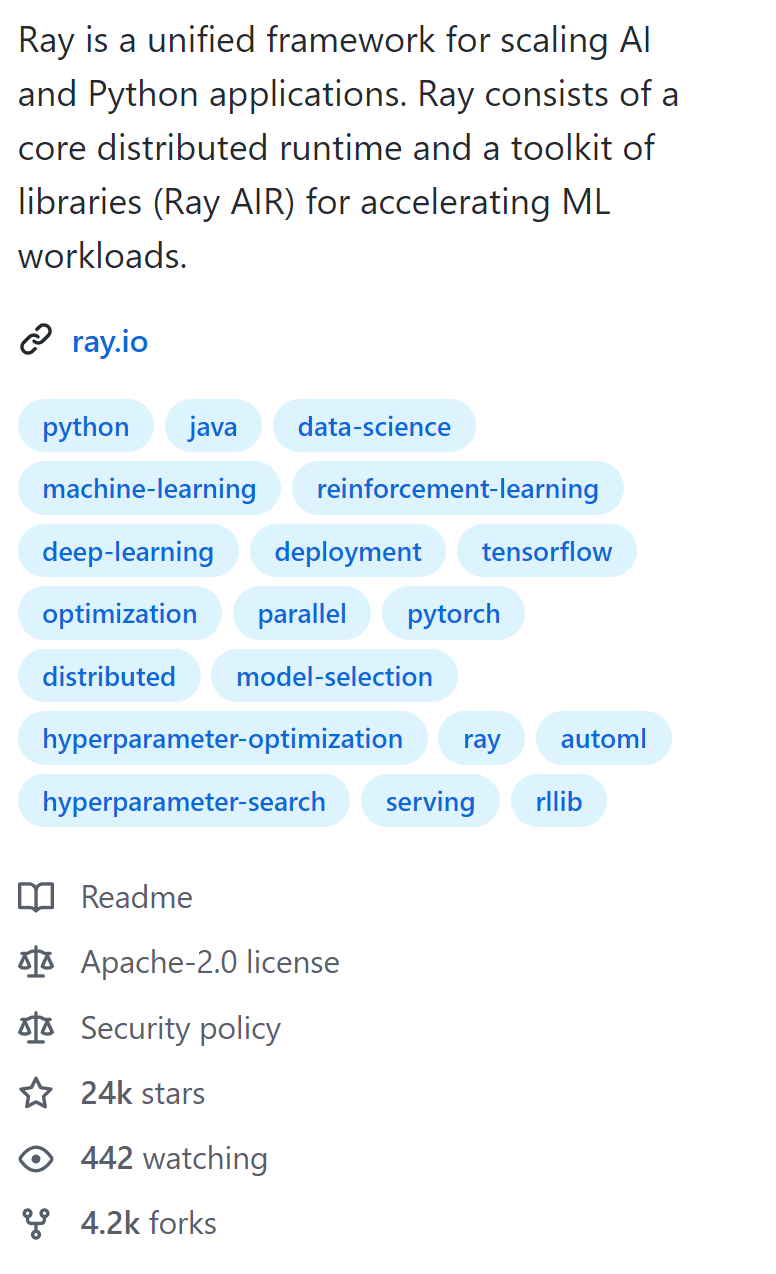Click the eye icon next to 442 watching
The image size is (776, 1274).
point(36,1159)
